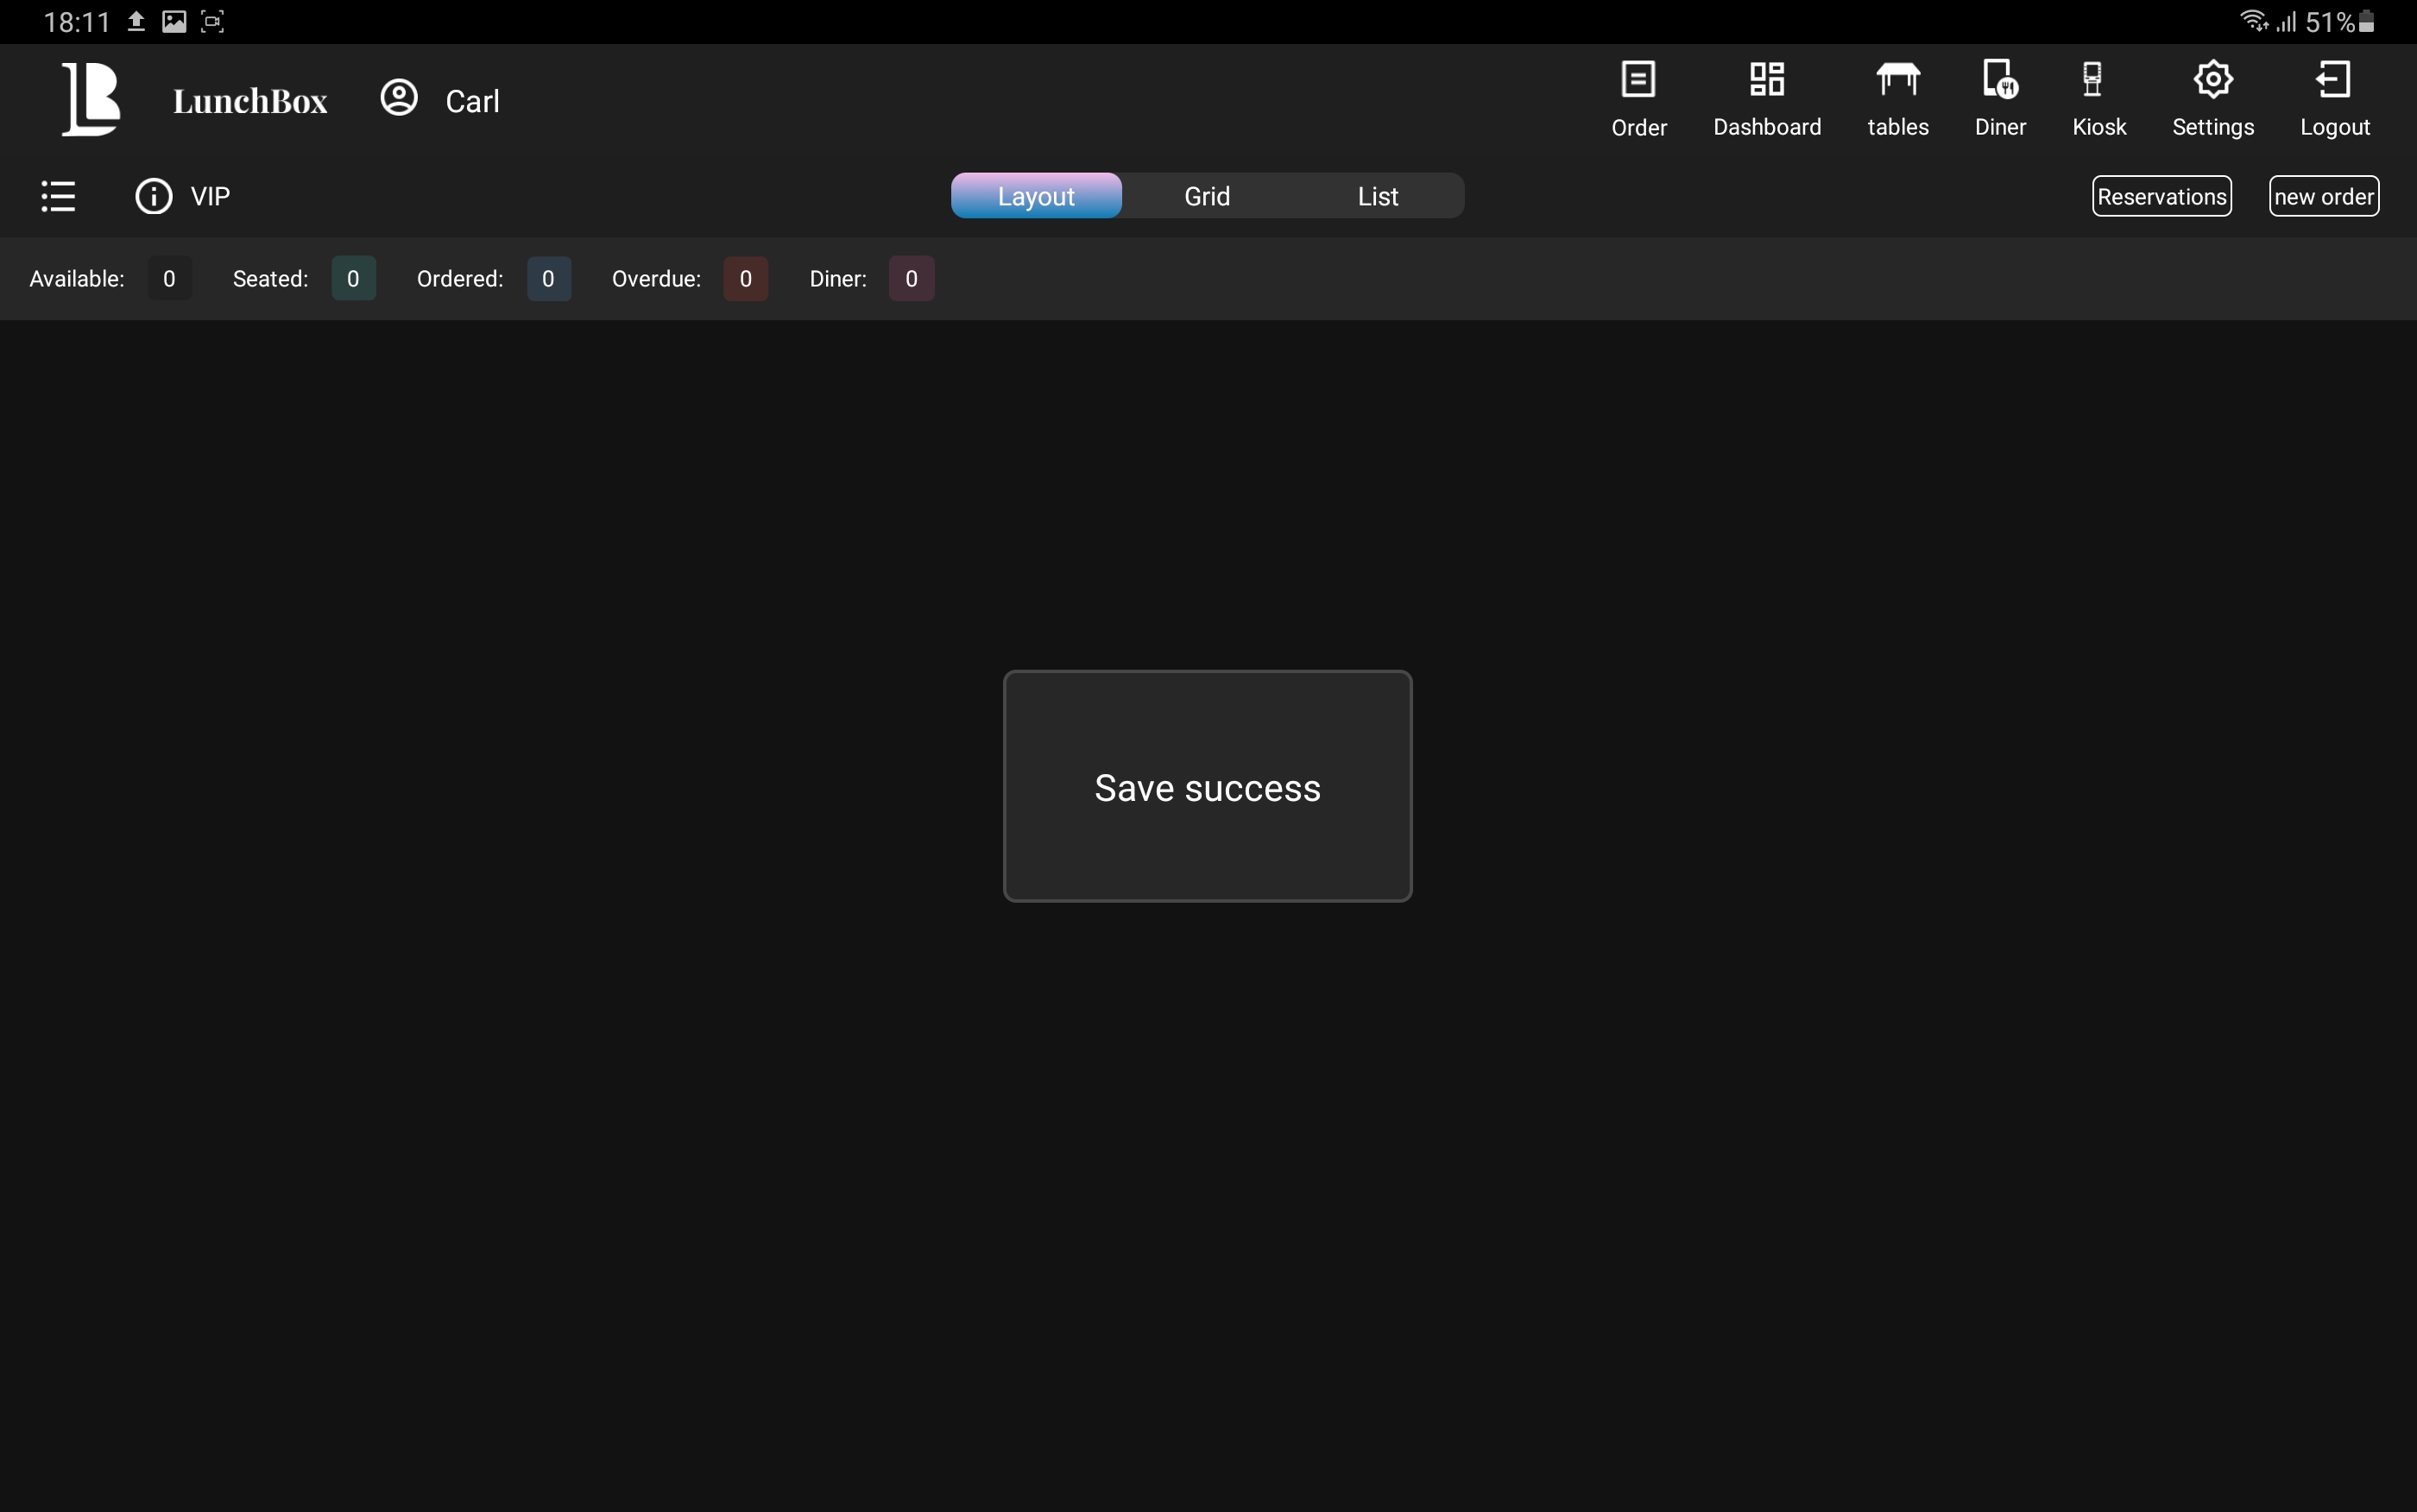Launch the Kiosk mode icon
The image size is (2417, 1512).
click(x=2092, y=80)
